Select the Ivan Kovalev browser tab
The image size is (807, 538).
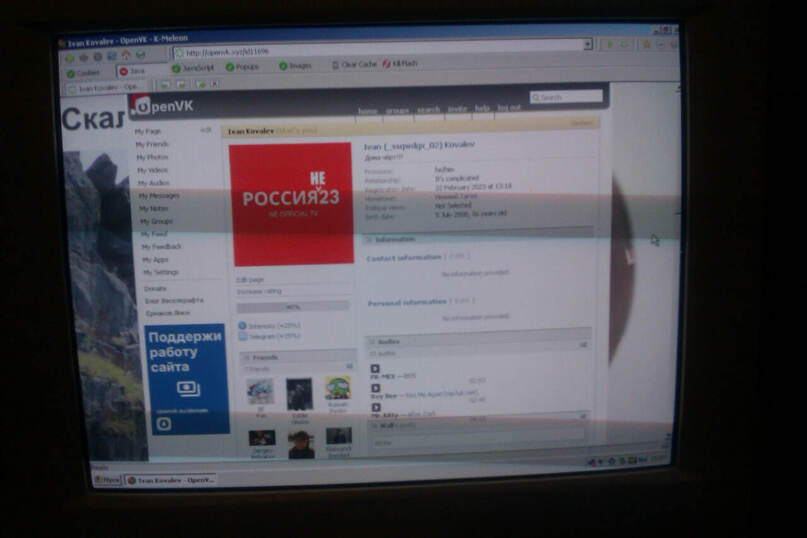pos(107,88)
